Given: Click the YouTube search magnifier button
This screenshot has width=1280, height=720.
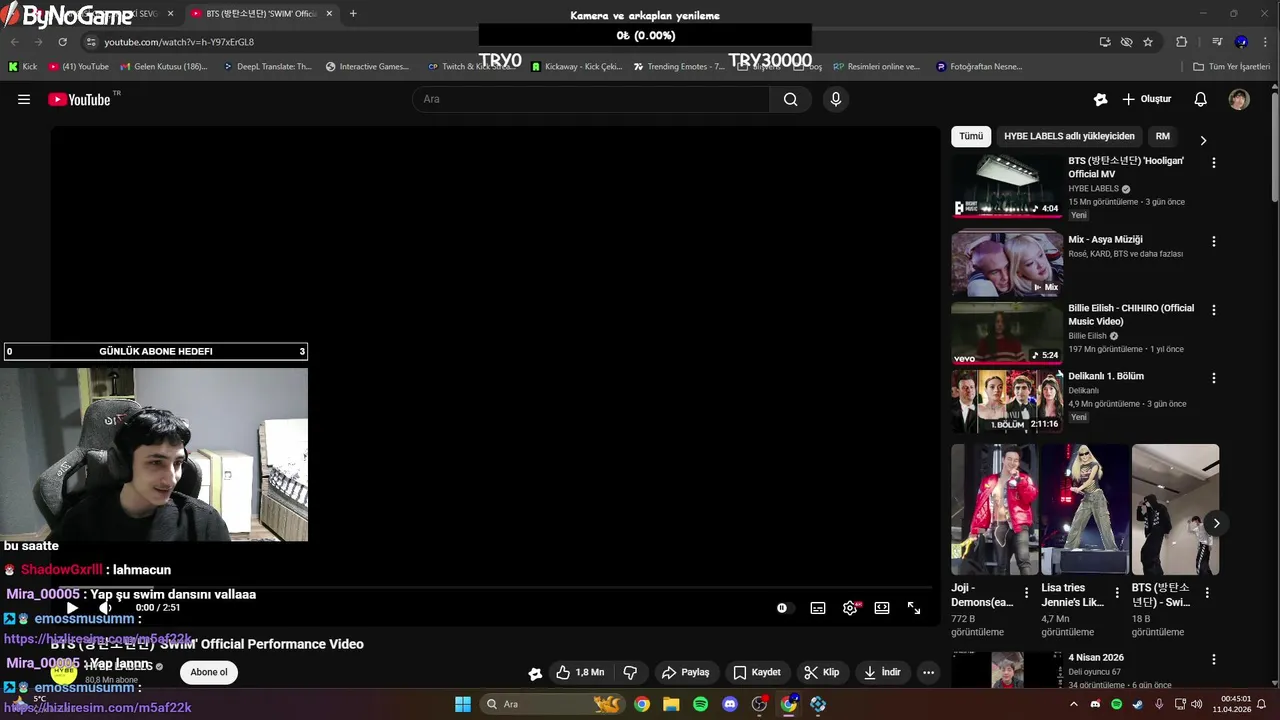Looking at the screenshot, I should 790,99.
